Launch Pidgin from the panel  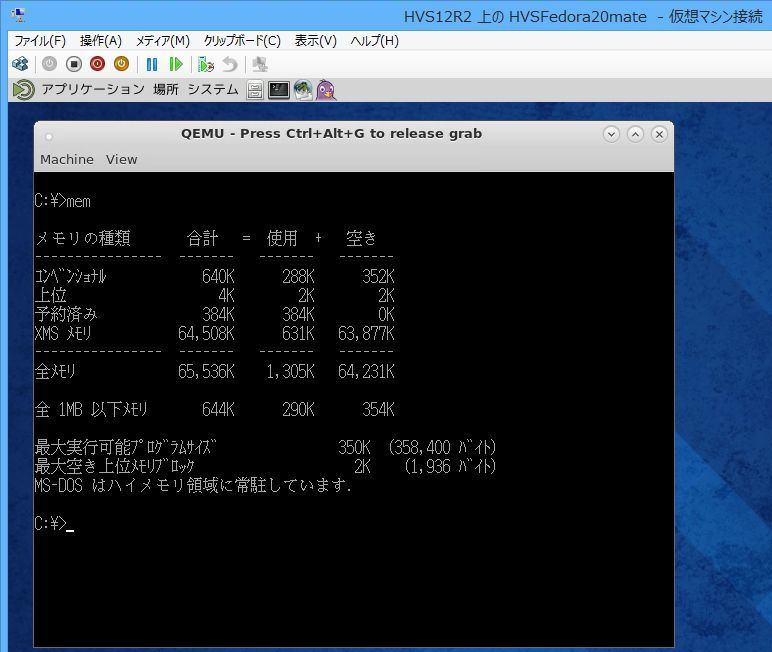pyautogui.click(x=325, y=90)
